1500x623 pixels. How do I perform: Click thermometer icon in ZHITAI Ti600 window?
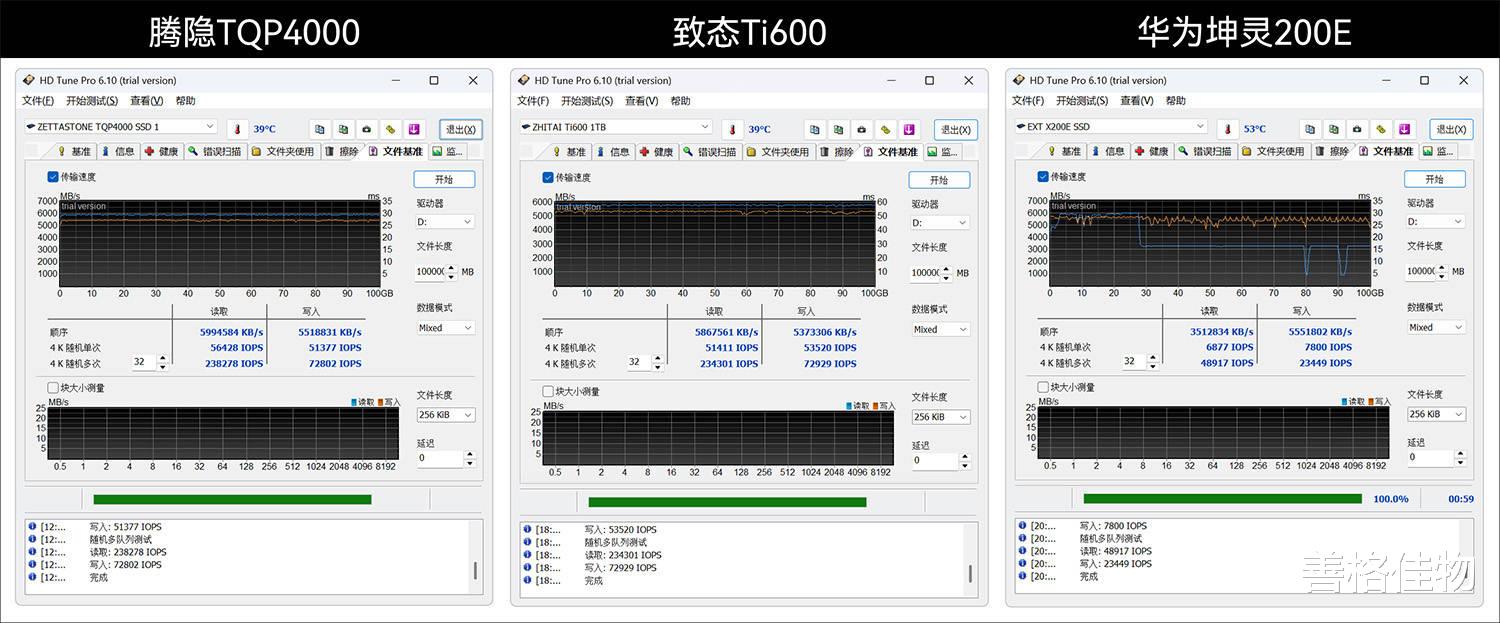click(x=733, y=129)
